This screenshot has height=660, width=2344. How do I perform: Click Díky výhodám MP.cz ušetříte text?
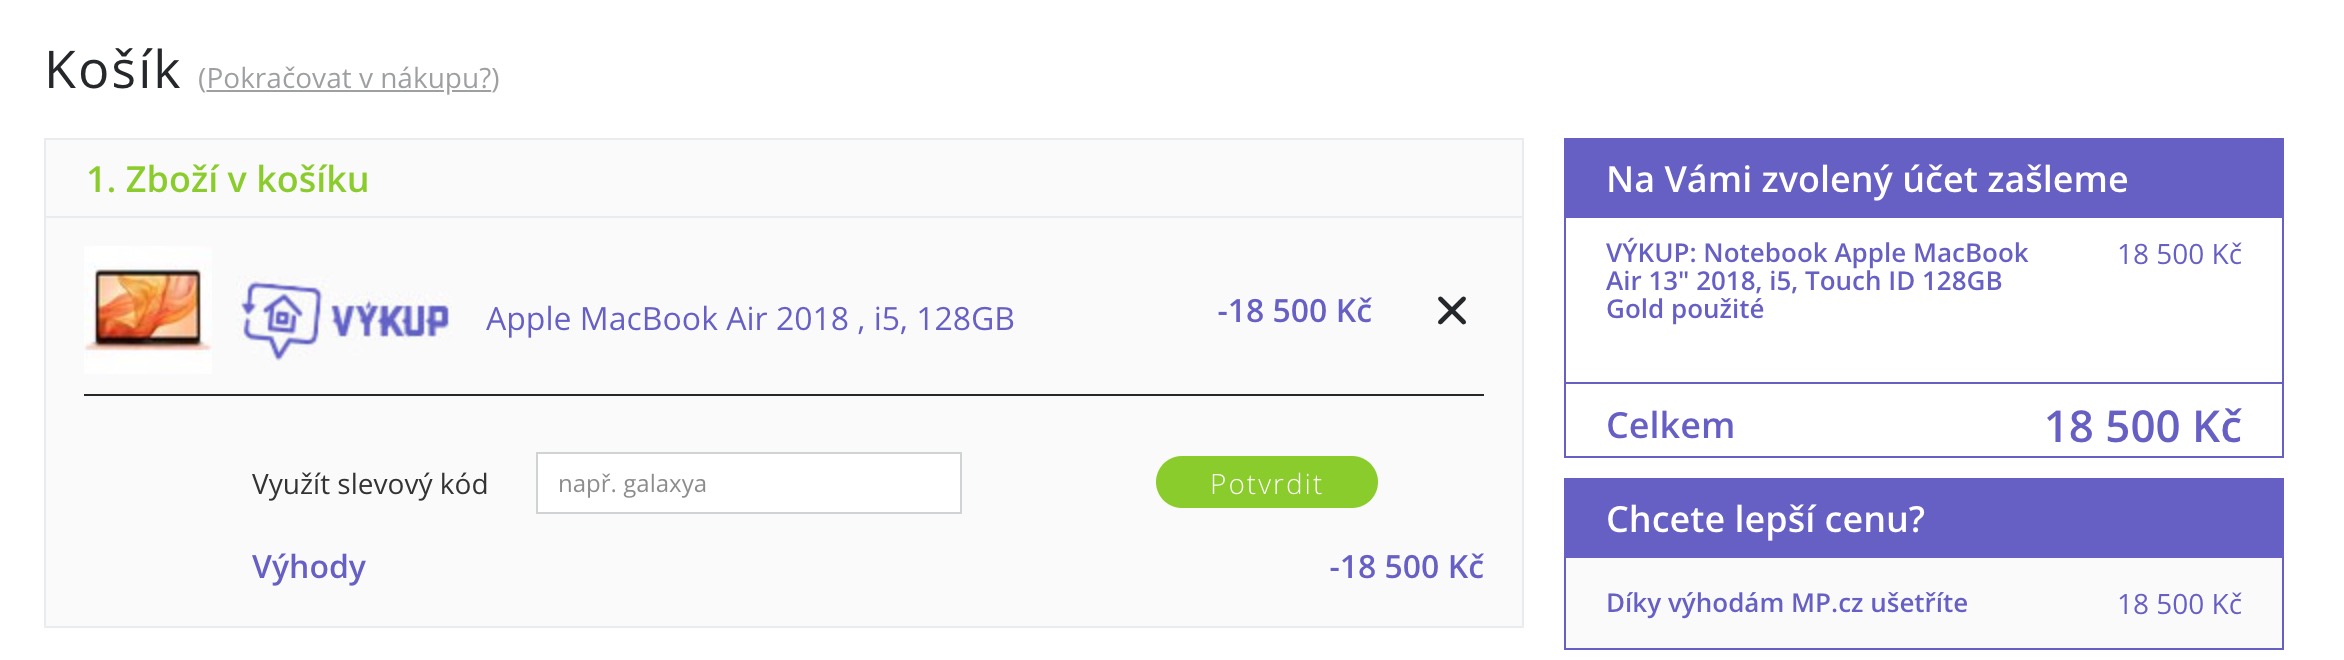point(1786,603)
